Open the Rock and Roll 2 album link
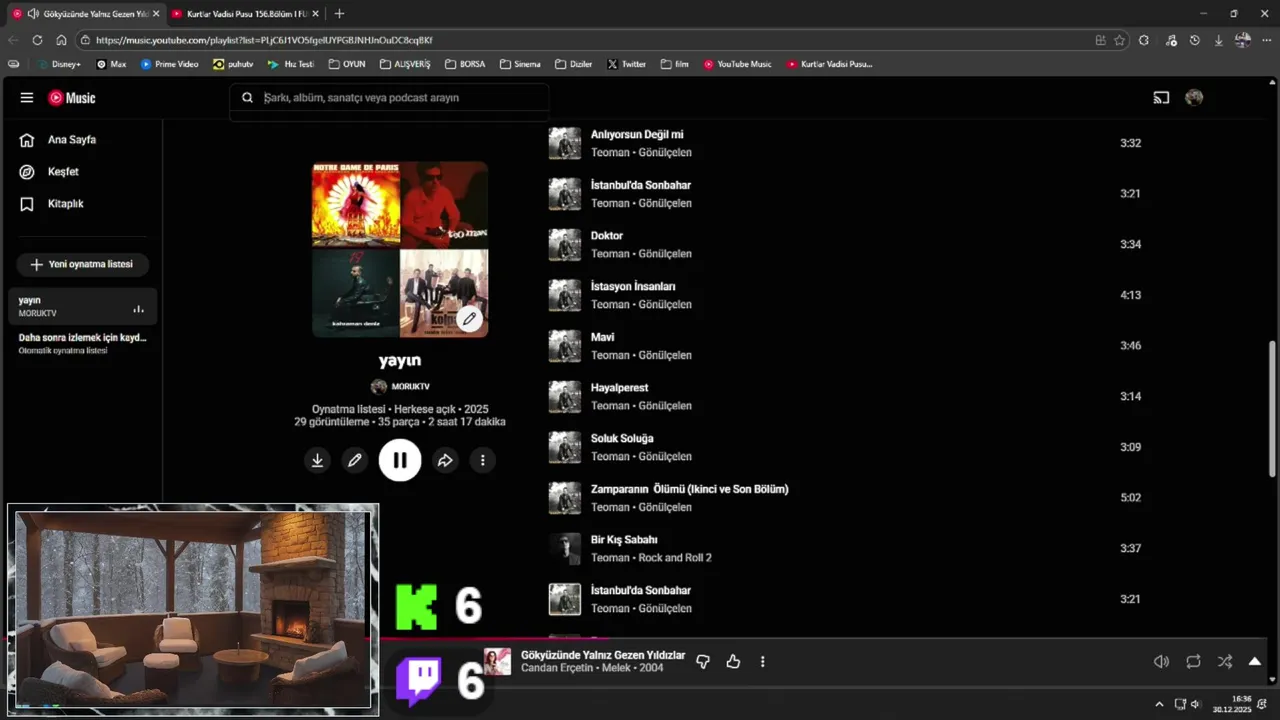The image size is (1280, 720). tap(675, 558)
